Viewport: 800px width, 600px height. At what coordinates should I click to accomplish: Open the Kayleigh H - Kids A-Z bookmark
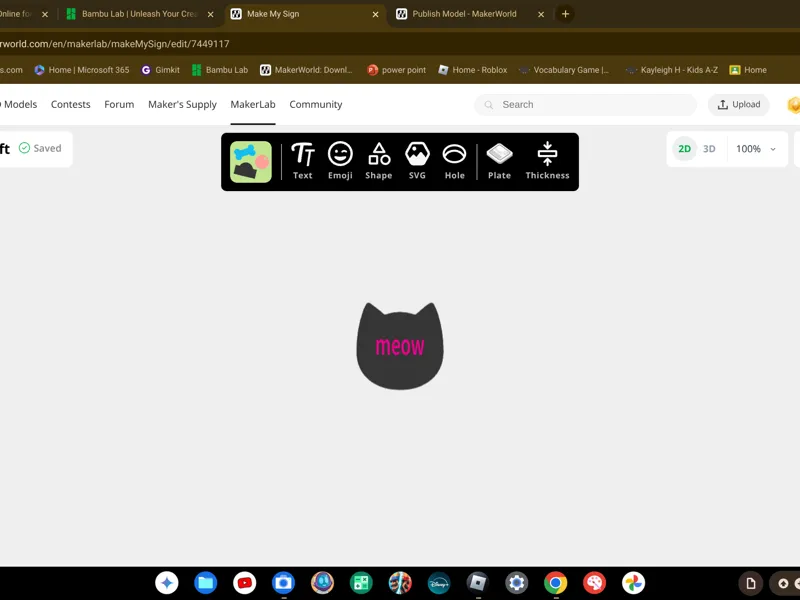point(672,70)
